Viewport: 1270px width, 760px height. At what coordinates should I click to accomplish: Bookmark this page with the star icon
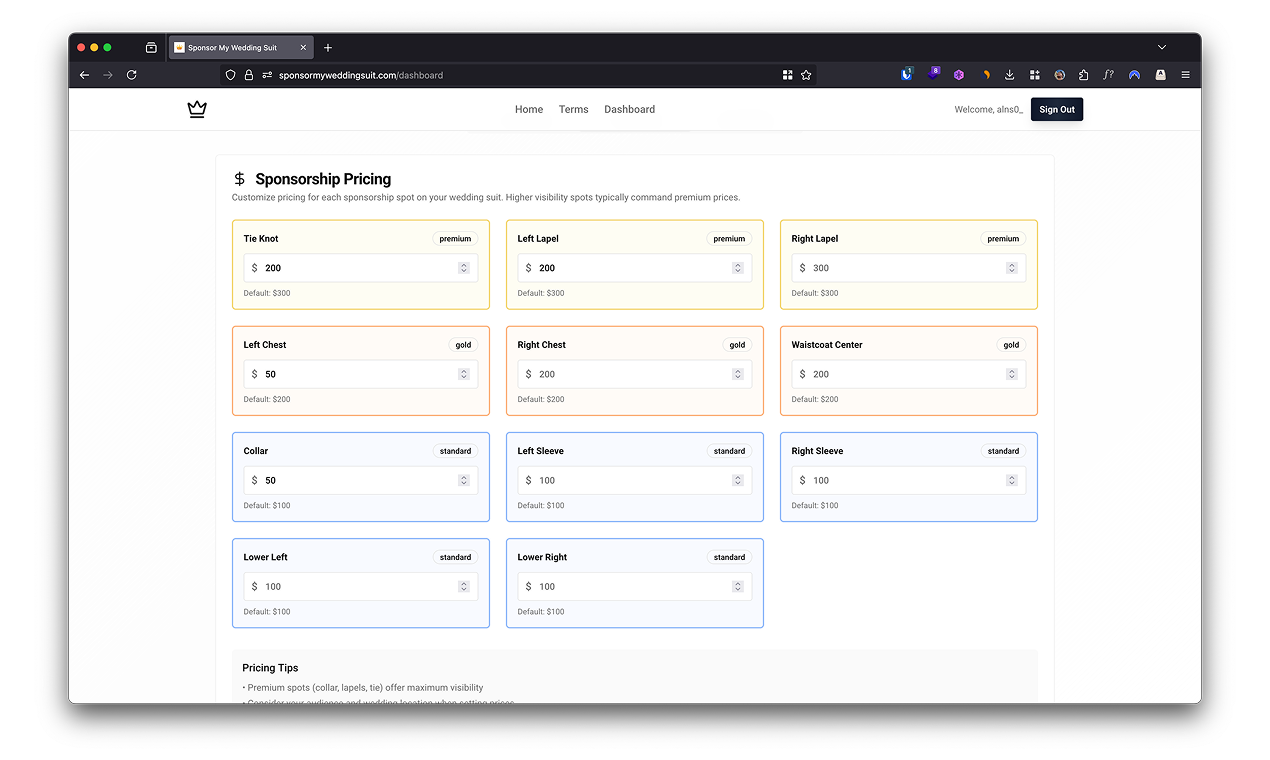(806, 75)
